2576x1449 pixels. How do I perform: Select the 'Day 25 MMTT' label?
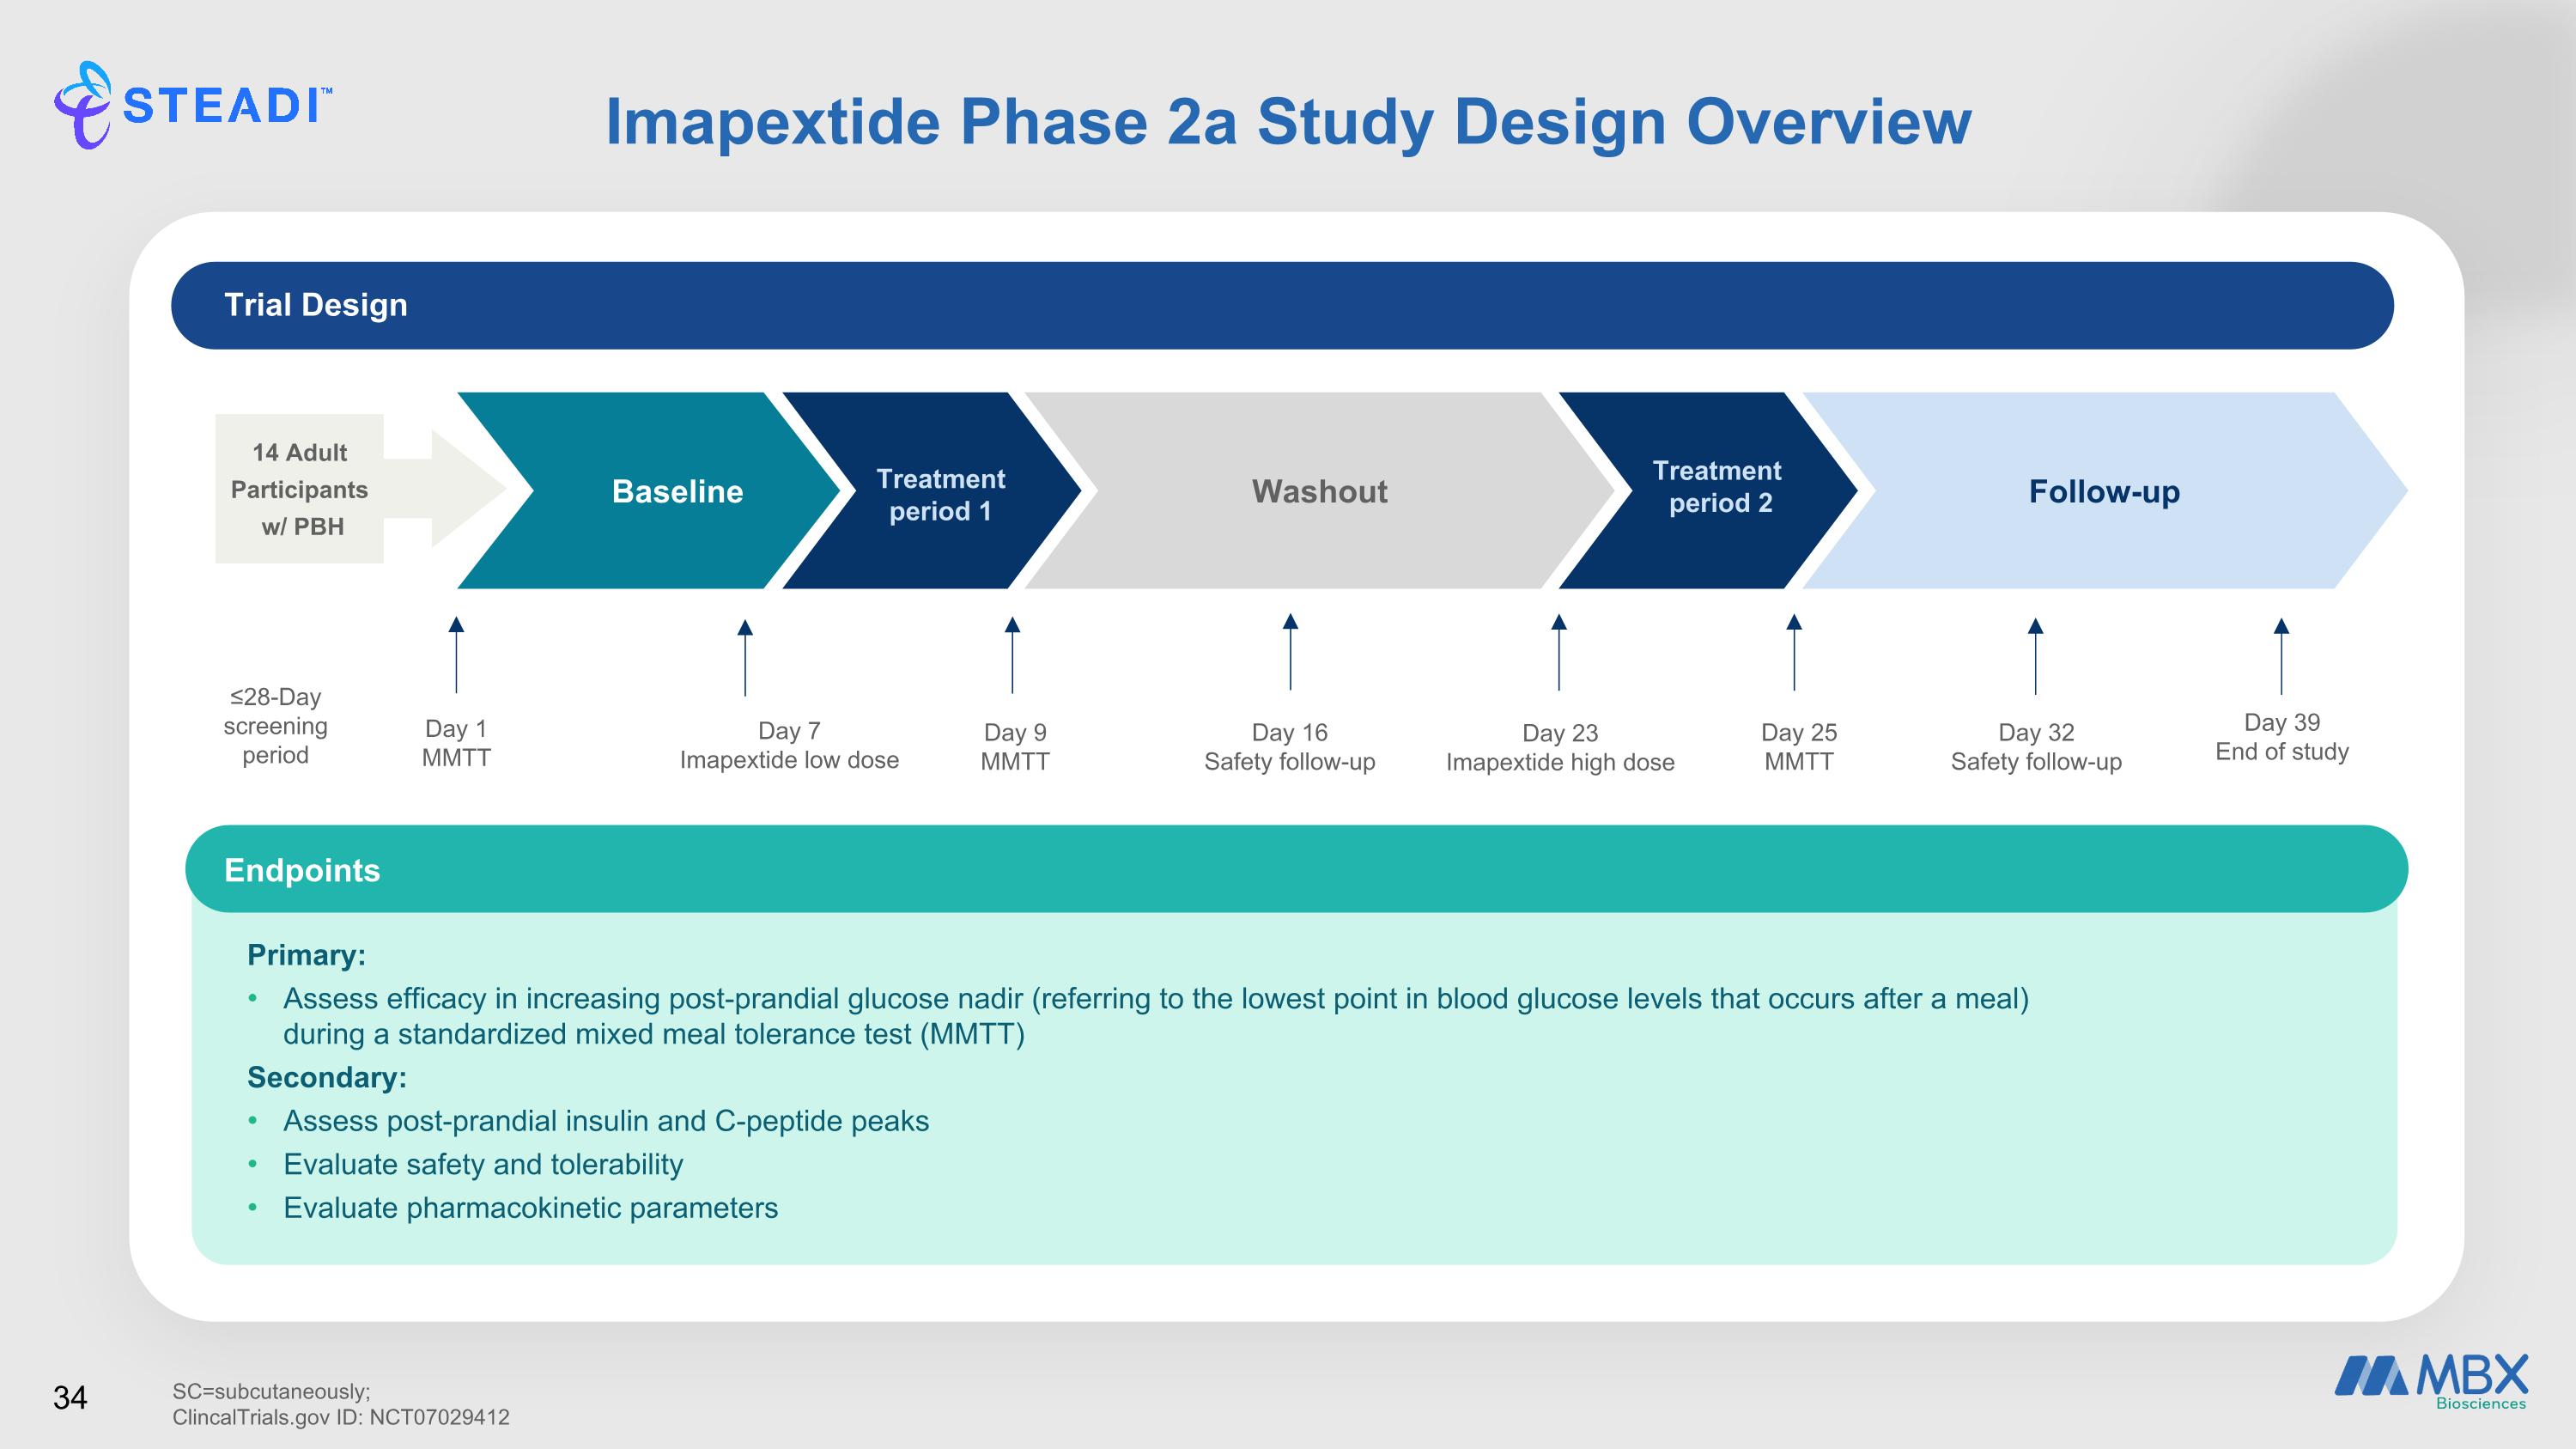(1799, 747)
